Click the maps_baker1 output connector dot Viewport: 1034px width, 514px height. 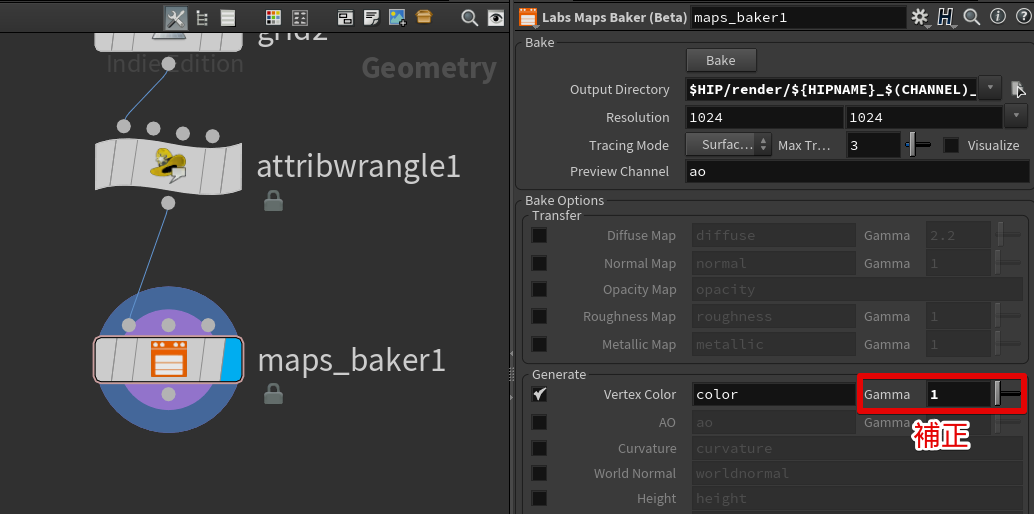point(168,394)
